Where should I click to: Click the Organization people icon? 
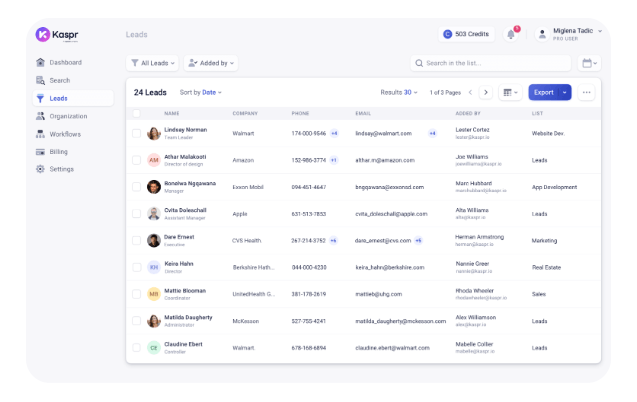pyautogui.click(x=40, y=116)
